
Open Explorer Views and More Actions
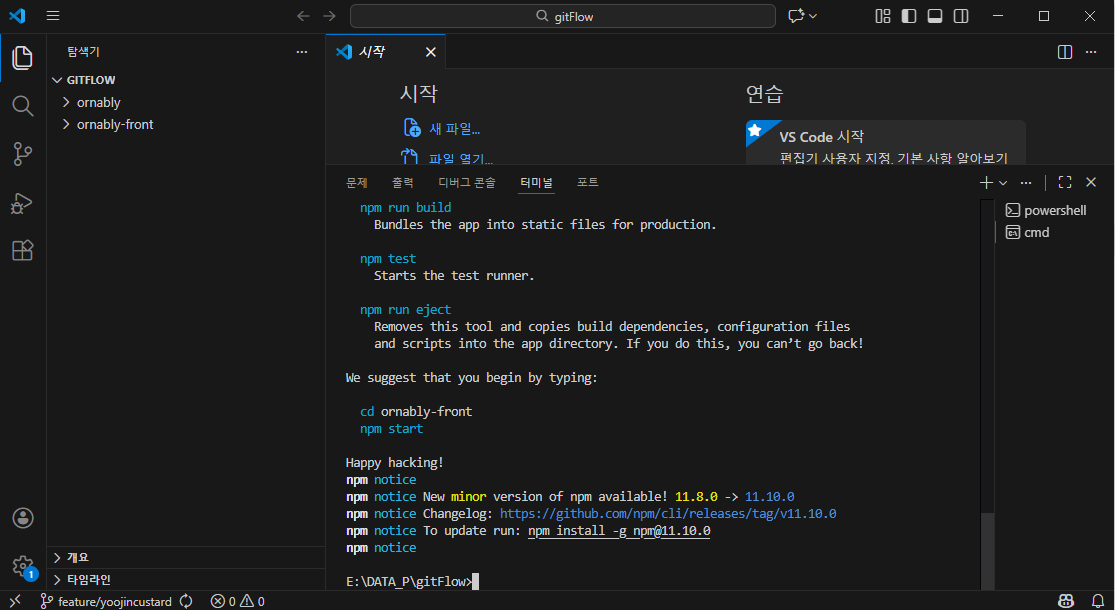pyautogui.click(x=302, y=52)
